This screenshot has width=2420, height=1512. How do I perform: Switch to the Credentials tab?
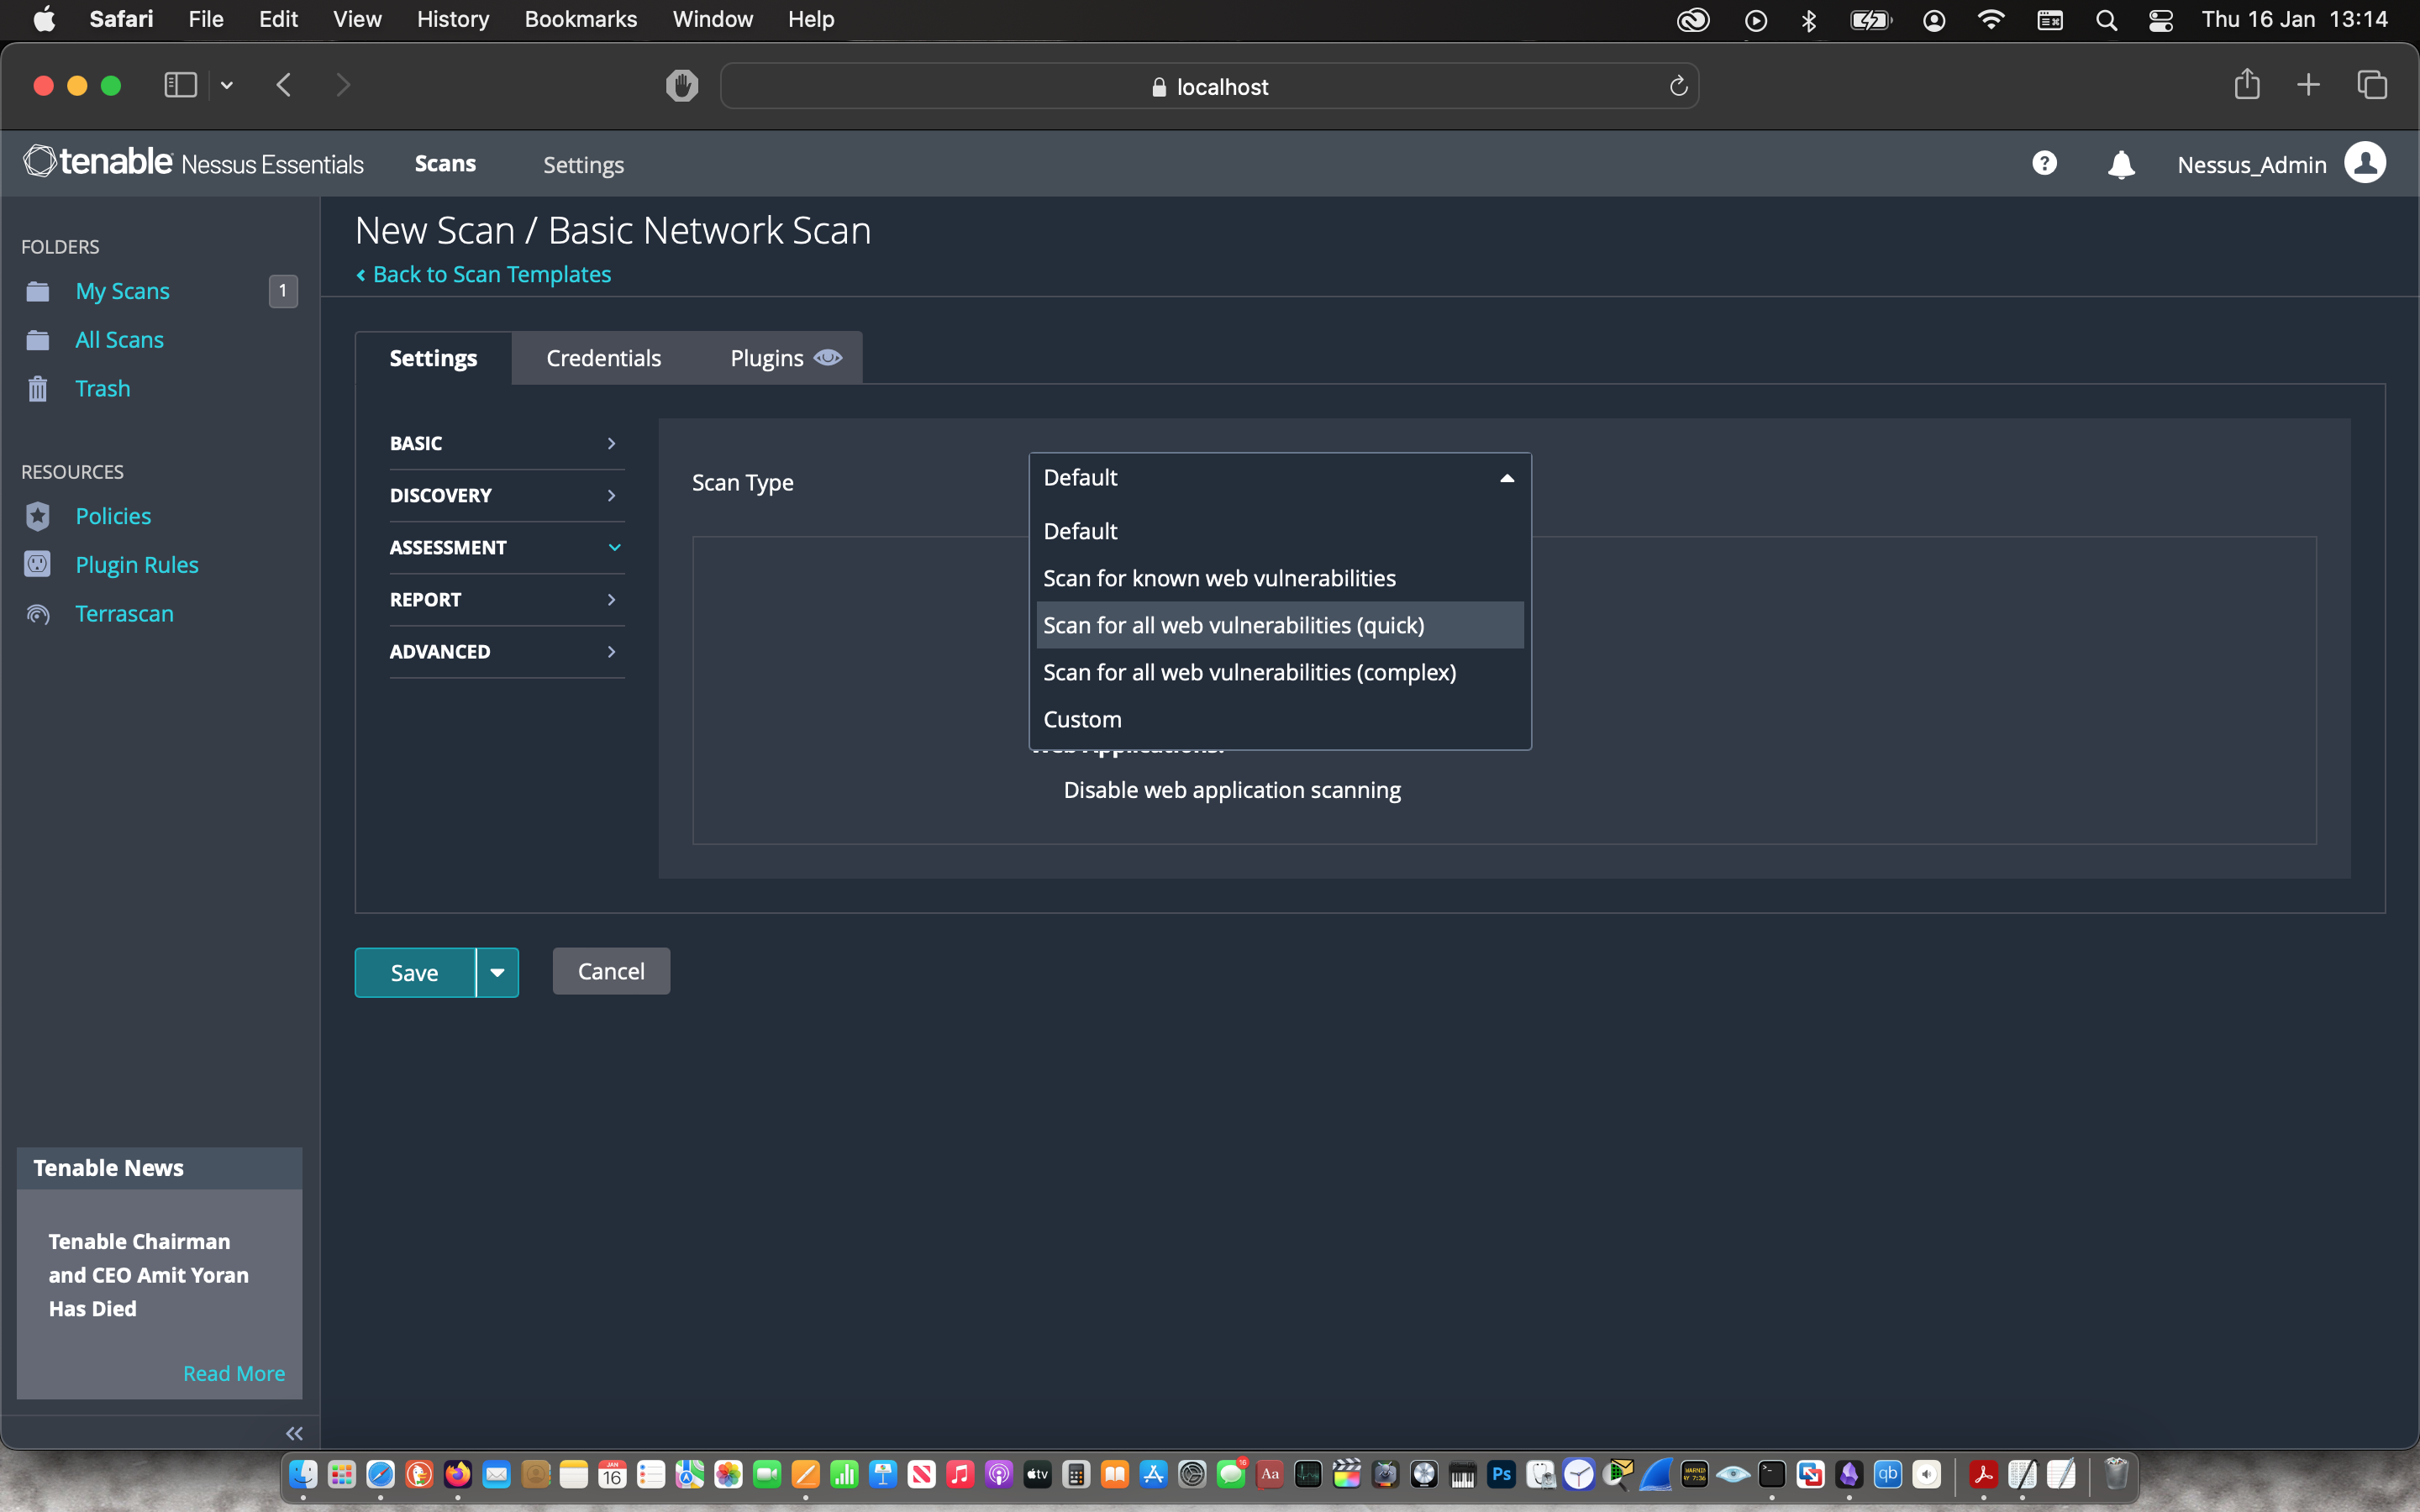[x=603, y=358]
